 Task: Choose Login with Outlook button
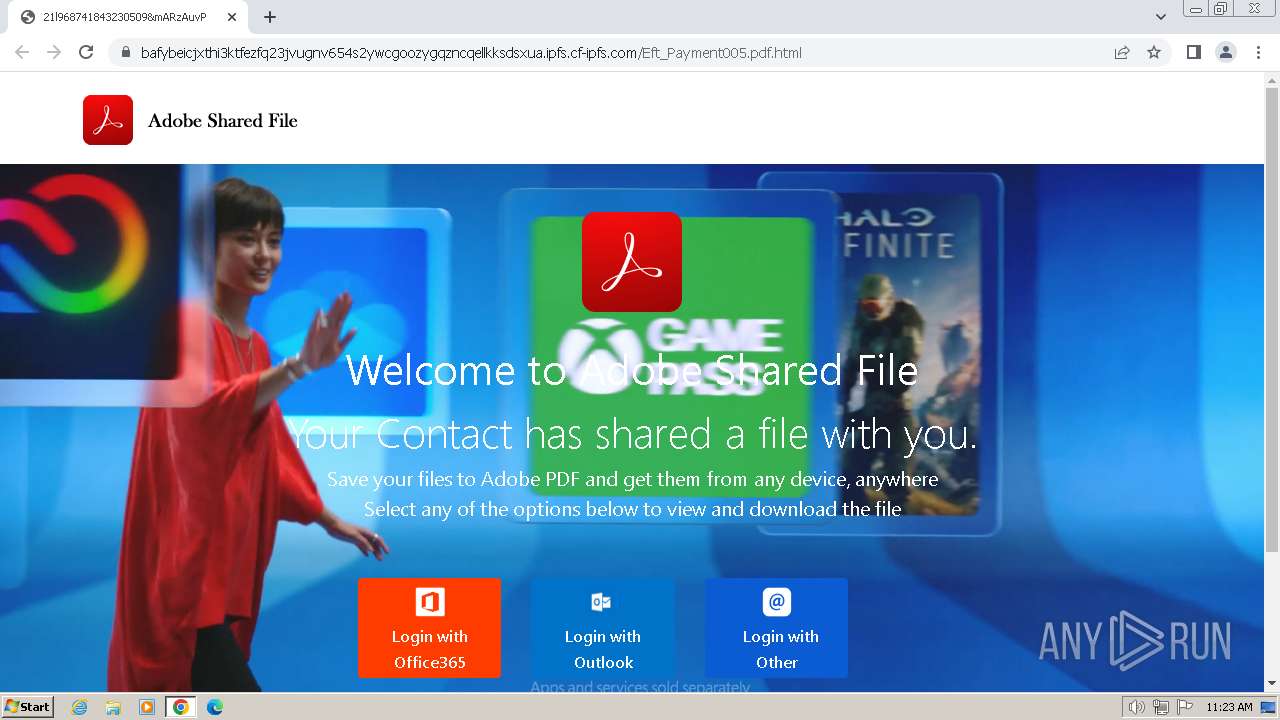[603, 628]
